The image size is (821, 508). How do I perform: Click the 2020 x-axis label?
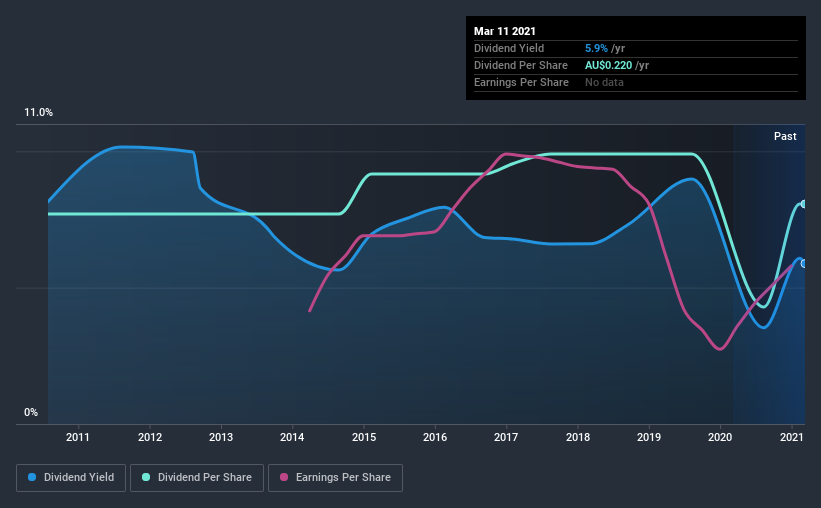tap(720, 437)
